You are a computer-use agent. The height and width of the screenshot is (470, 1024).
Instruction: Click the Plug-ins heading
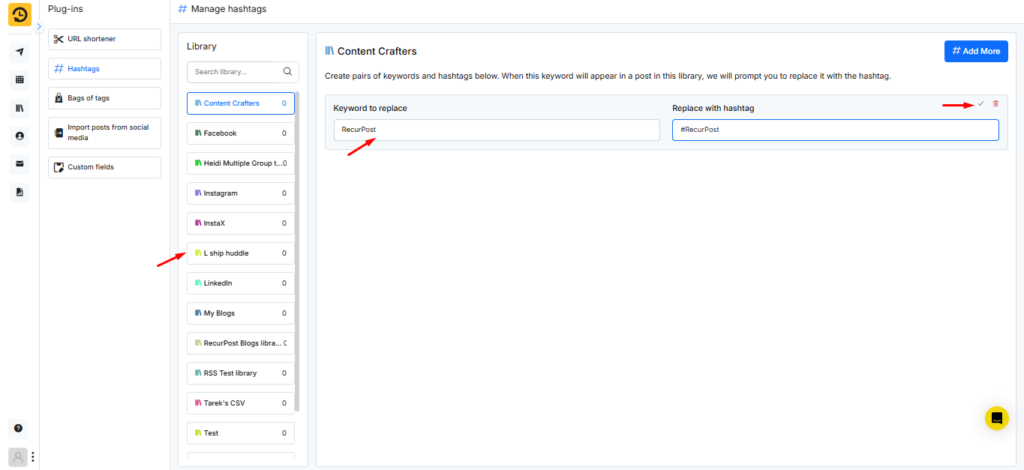click(x=65, y=9)
